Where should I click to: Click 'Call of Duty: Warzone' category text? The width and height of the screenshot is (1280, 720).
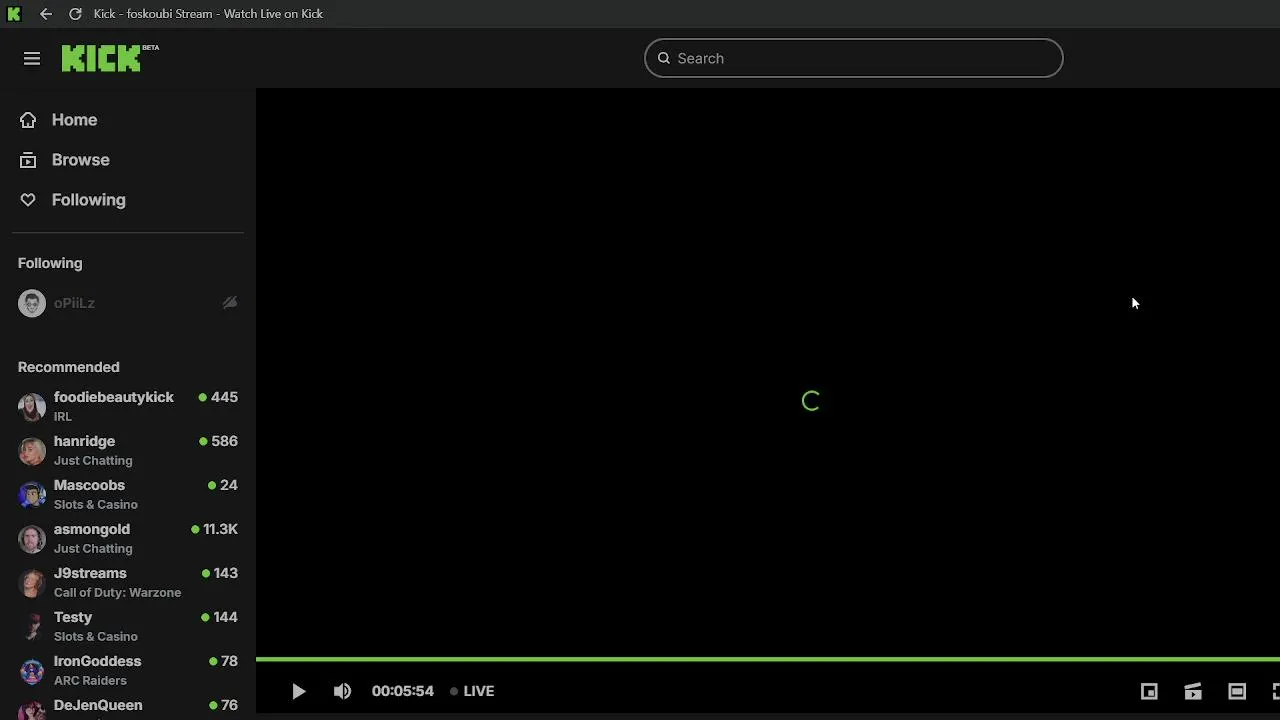117,593
